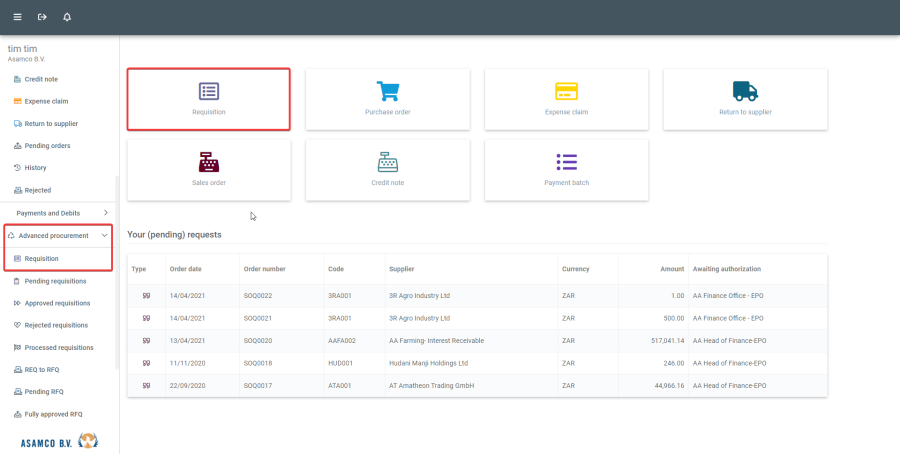
Task: Open the Sales order register tile
Action: 209,170
